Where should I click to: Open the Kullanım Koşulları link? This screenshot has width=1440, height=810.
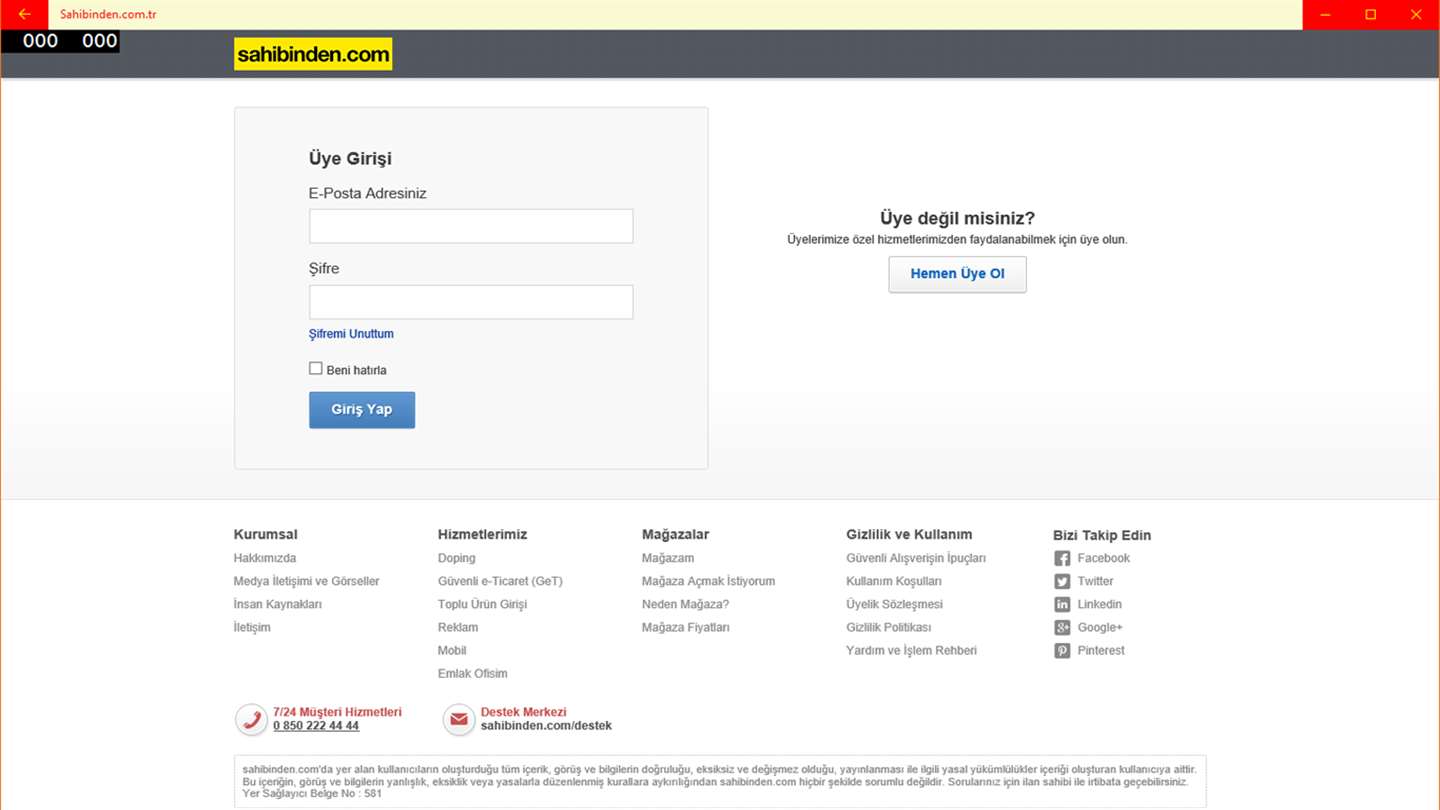[894, 581]
